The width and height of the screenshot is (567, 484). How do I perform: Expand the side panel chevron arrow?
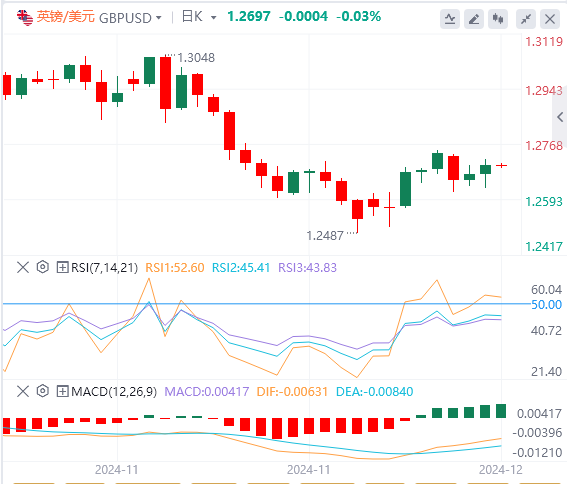(x=560, y=117)
